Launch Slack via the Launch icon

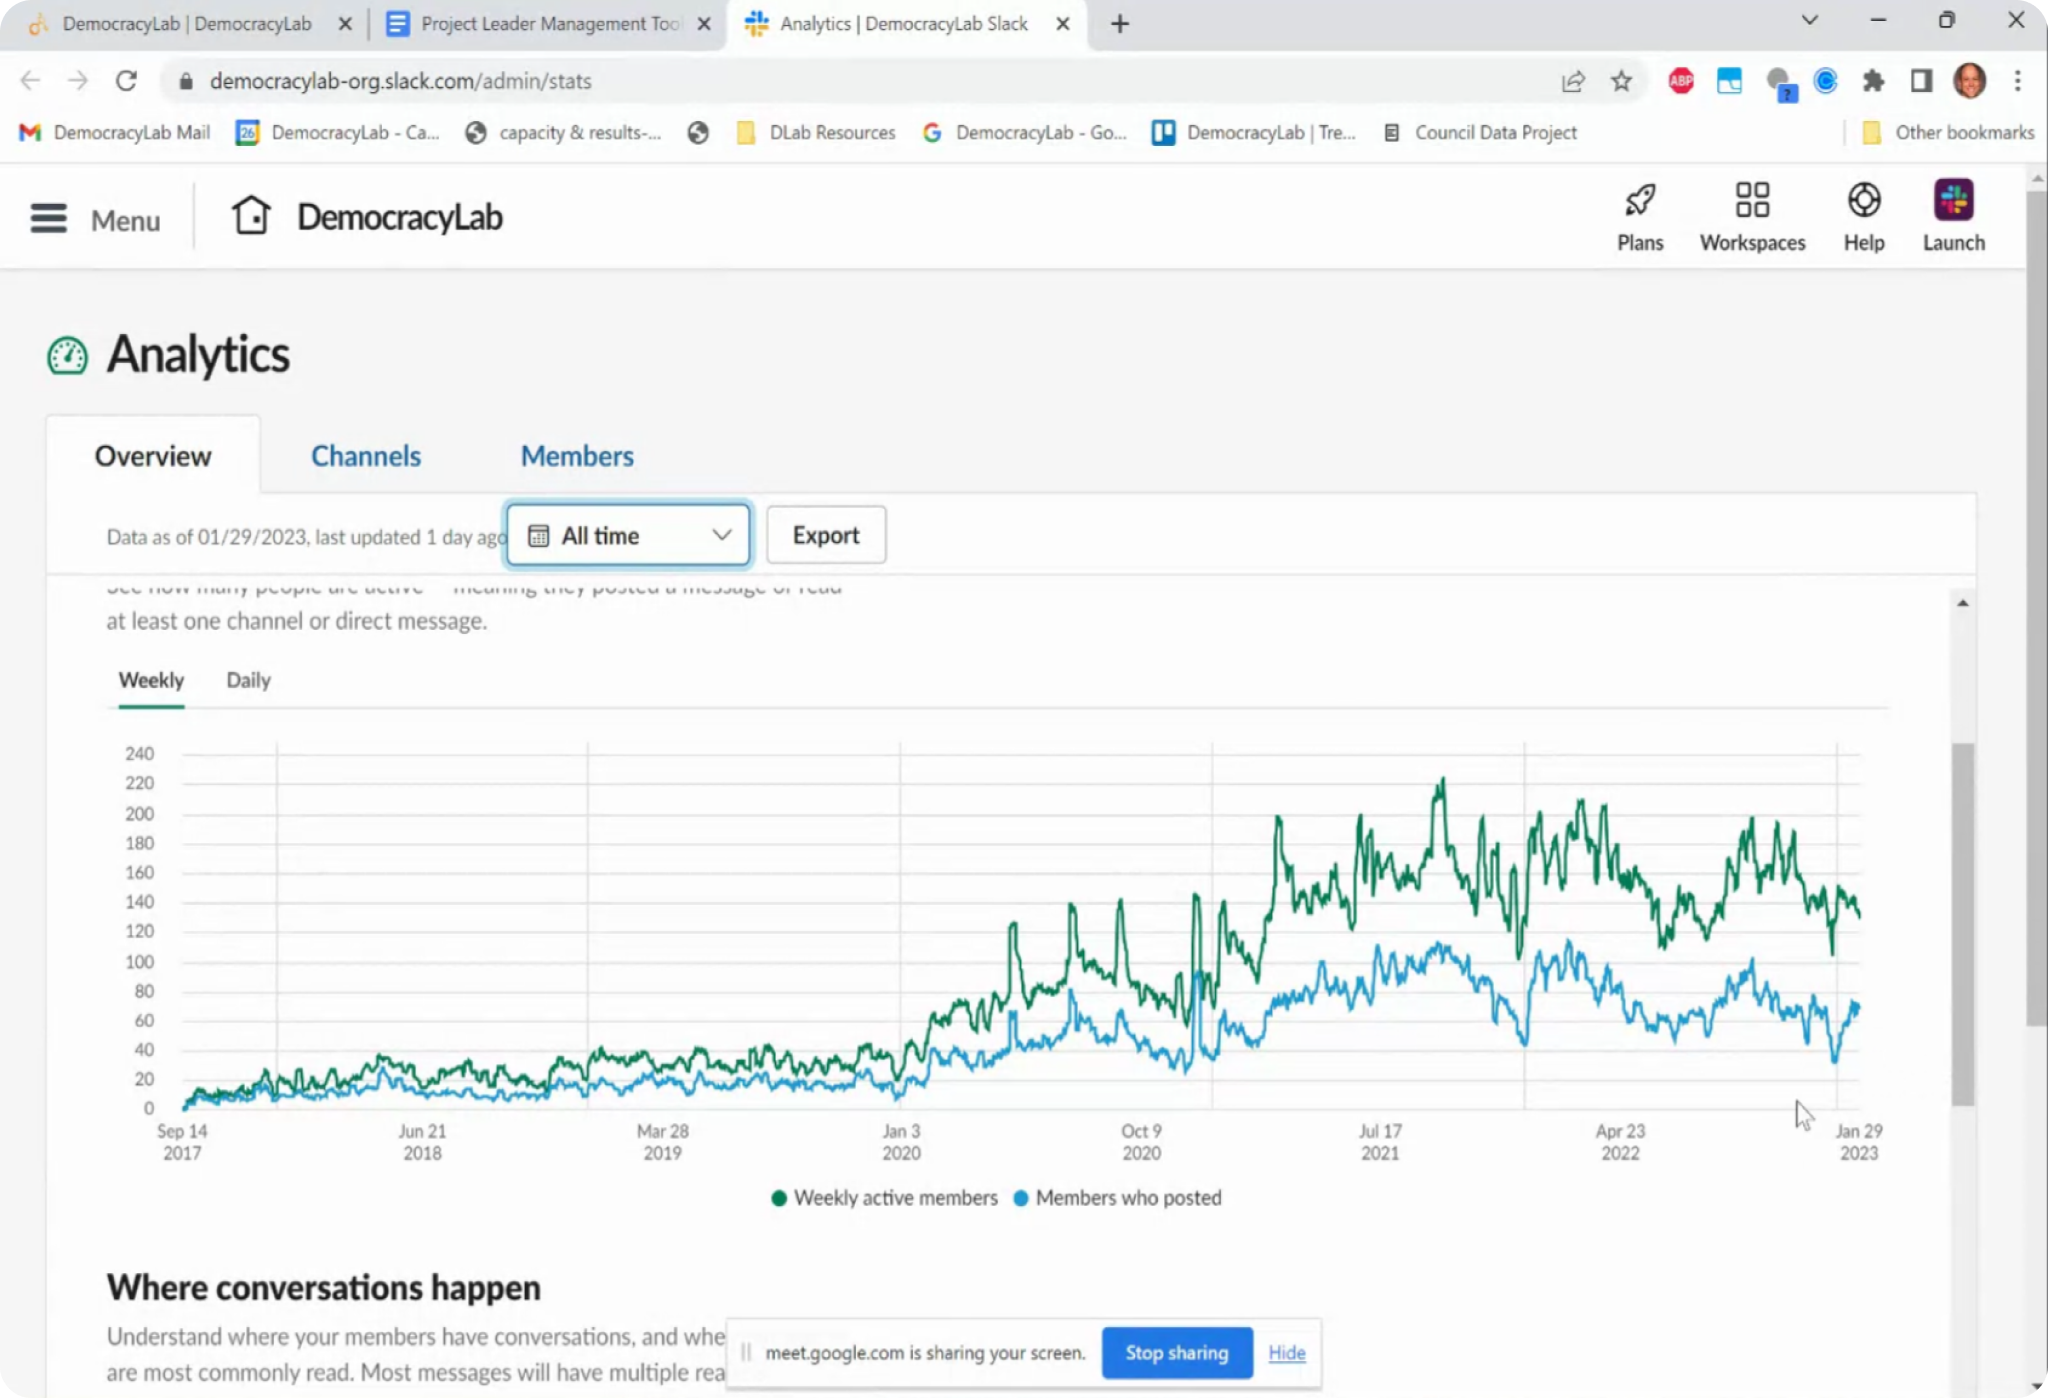coord(1953,217)
